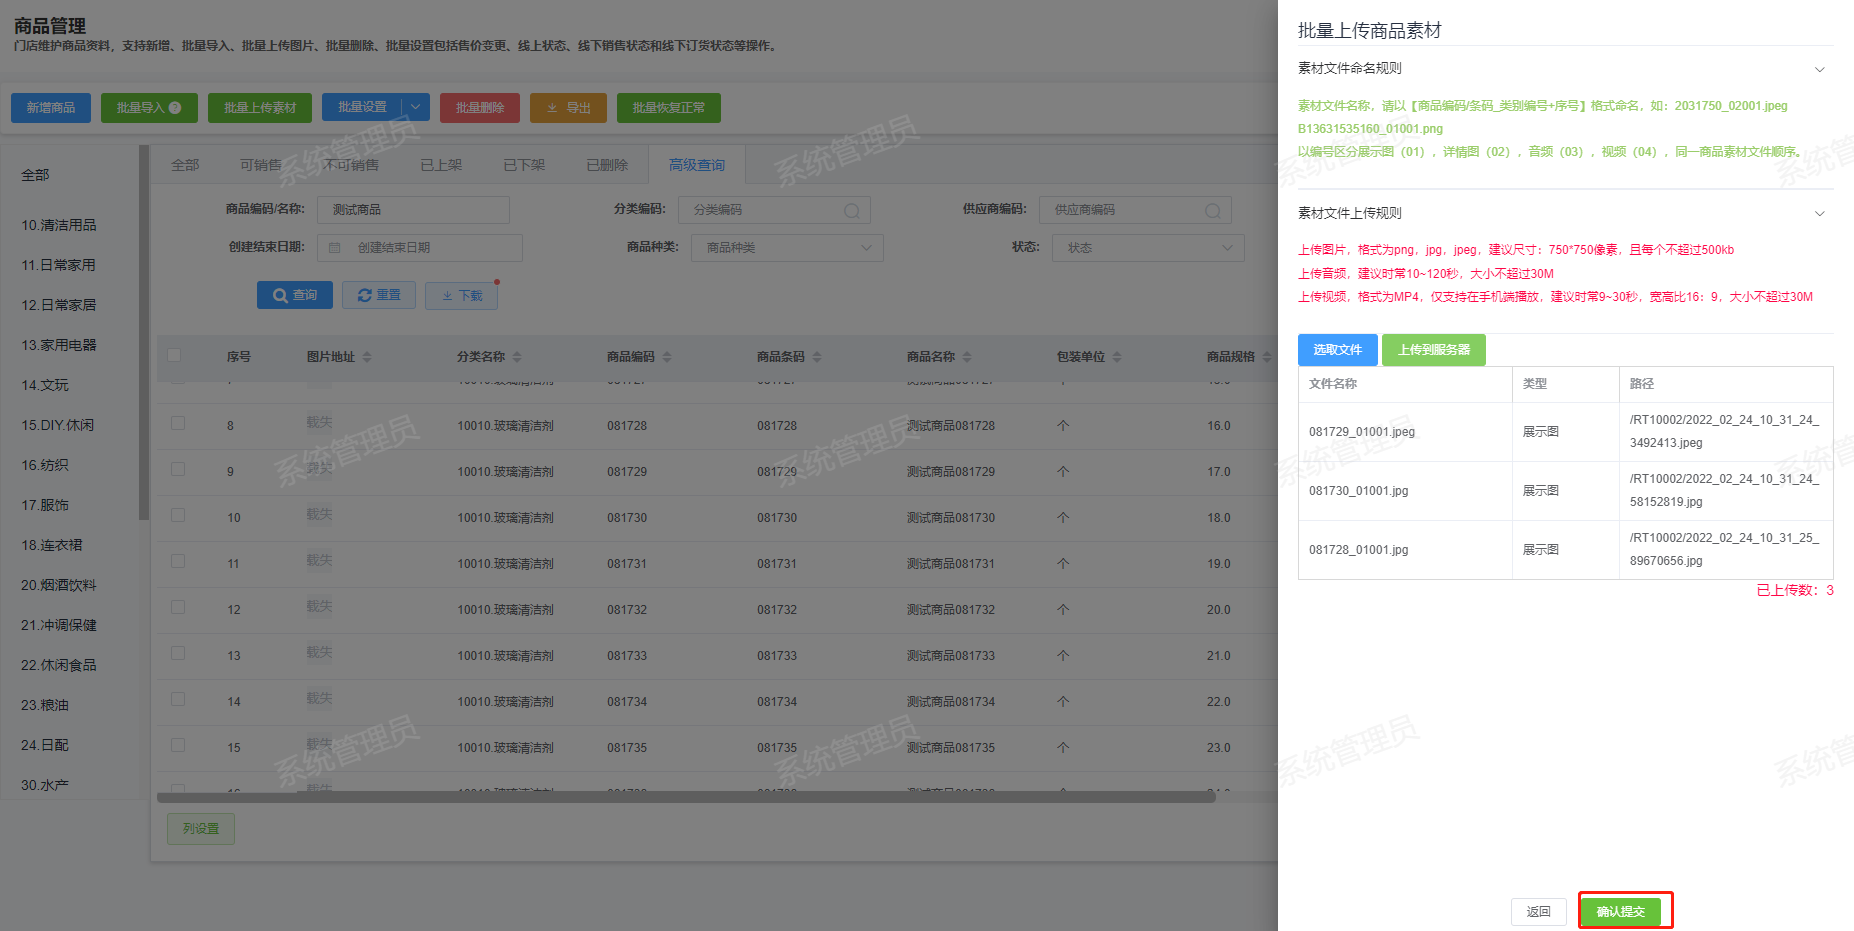Open the 商品种类 dropdown
Image resolution: width=1854 pixels, height=931 pixels.
coord(786,248)
